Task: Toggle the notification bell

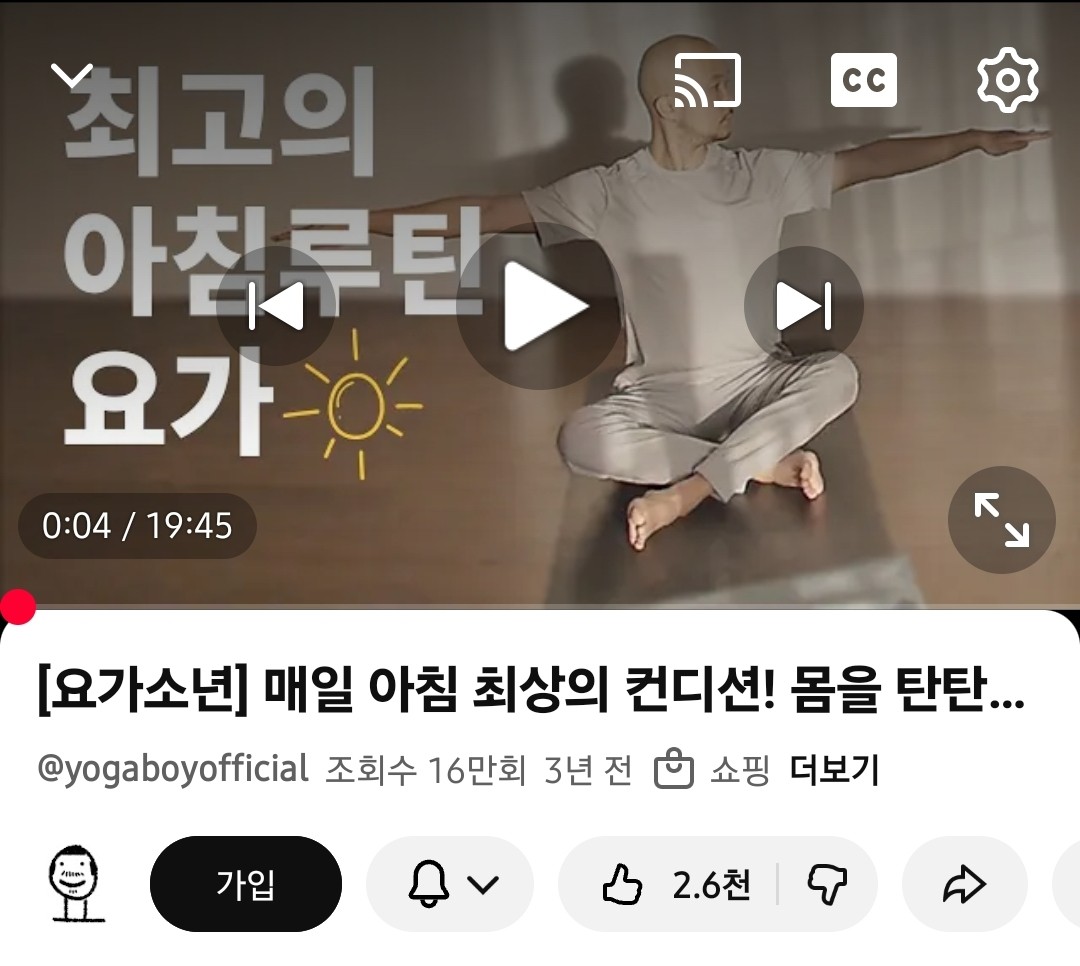Action: 429,884
